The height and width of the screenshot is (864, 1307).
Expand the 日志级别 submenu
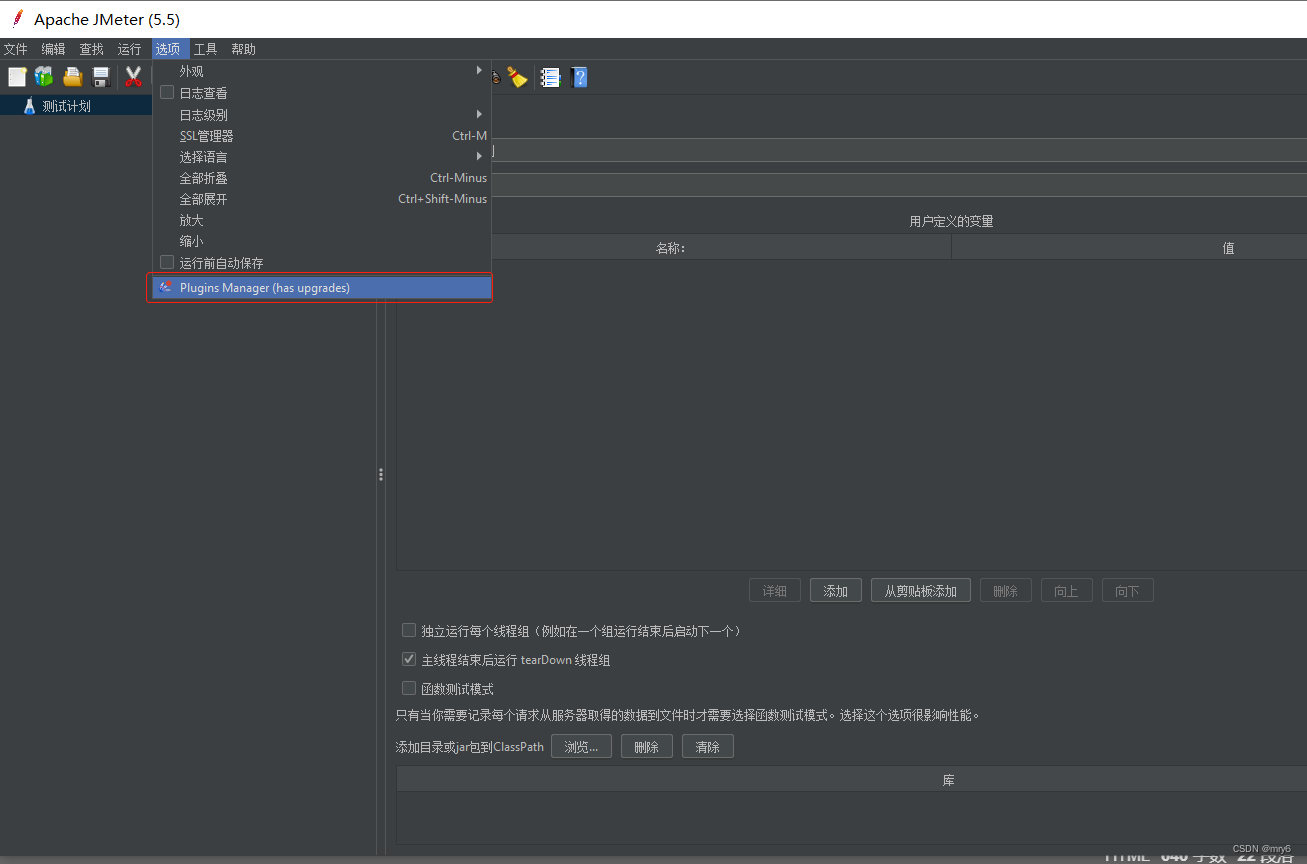[322, 114]
